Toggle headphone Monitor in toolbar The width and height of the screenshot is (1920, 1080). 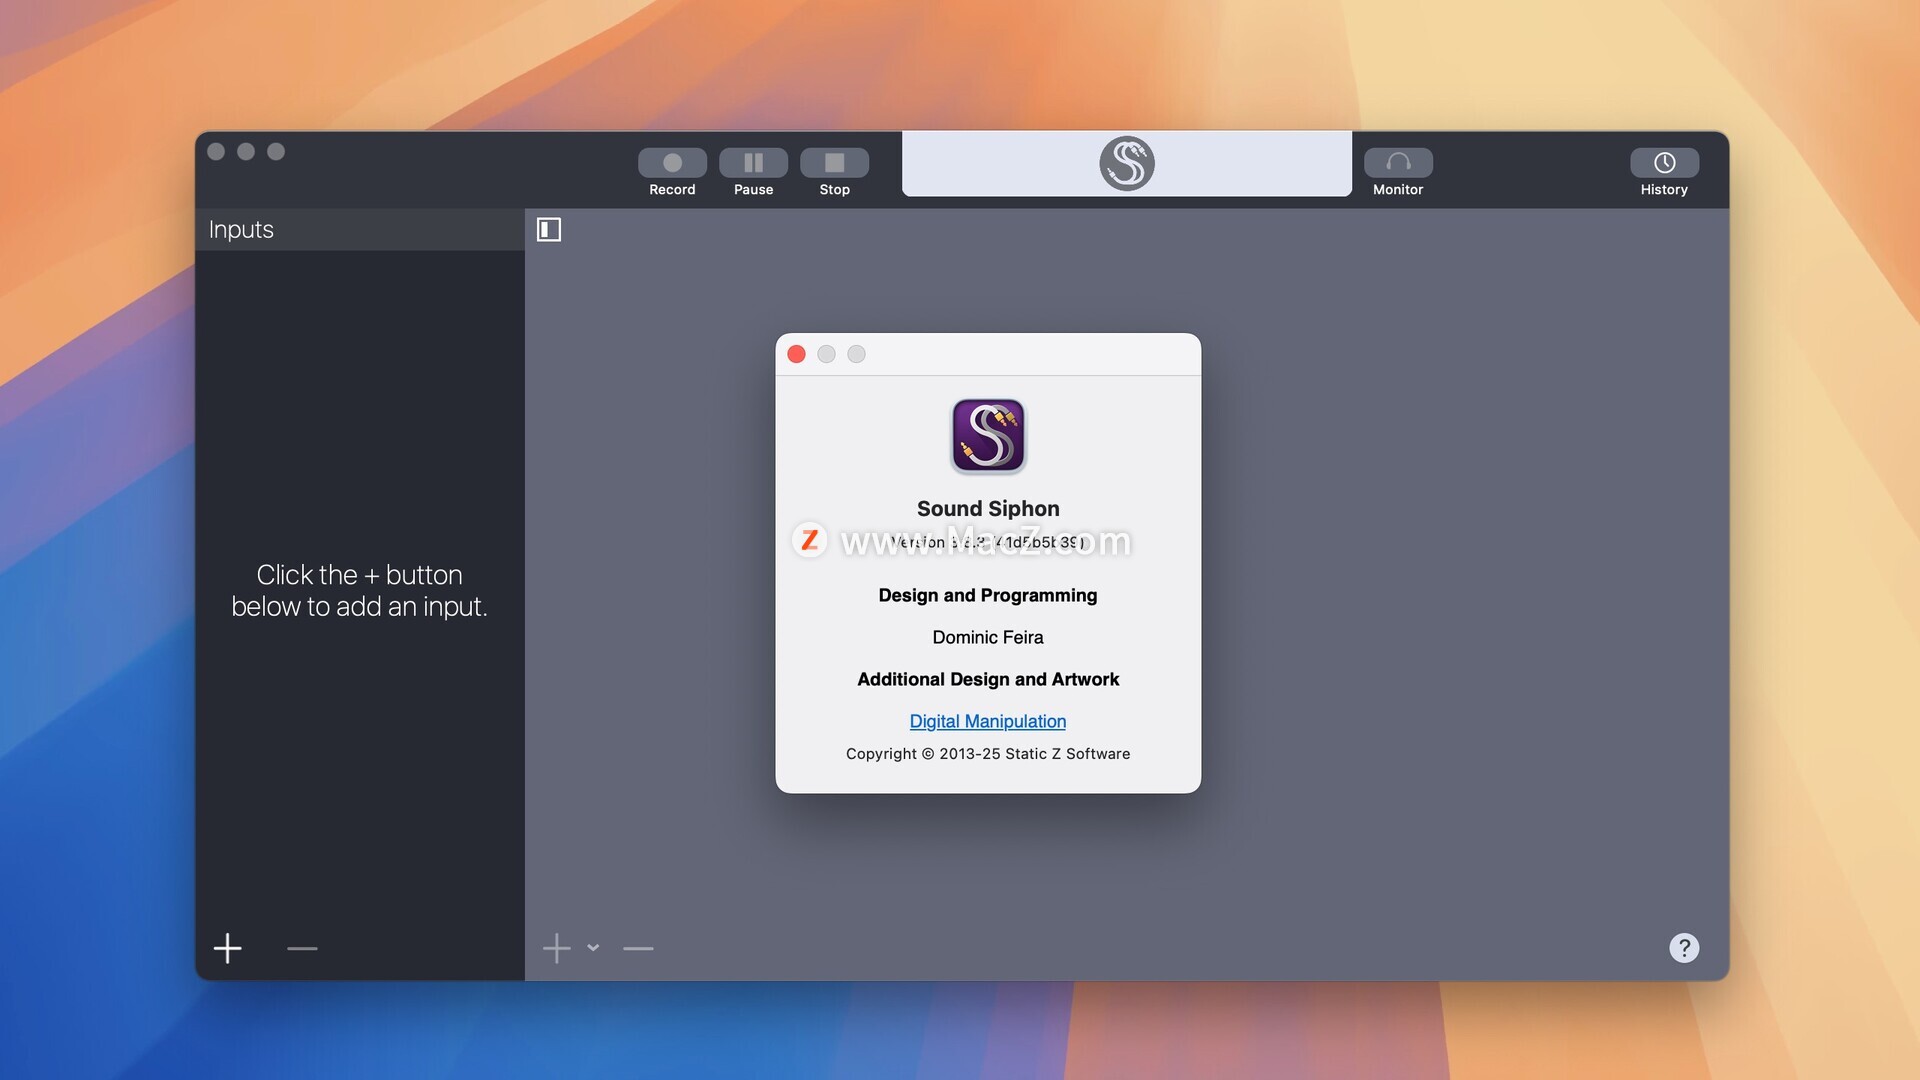pos(1398,163)
